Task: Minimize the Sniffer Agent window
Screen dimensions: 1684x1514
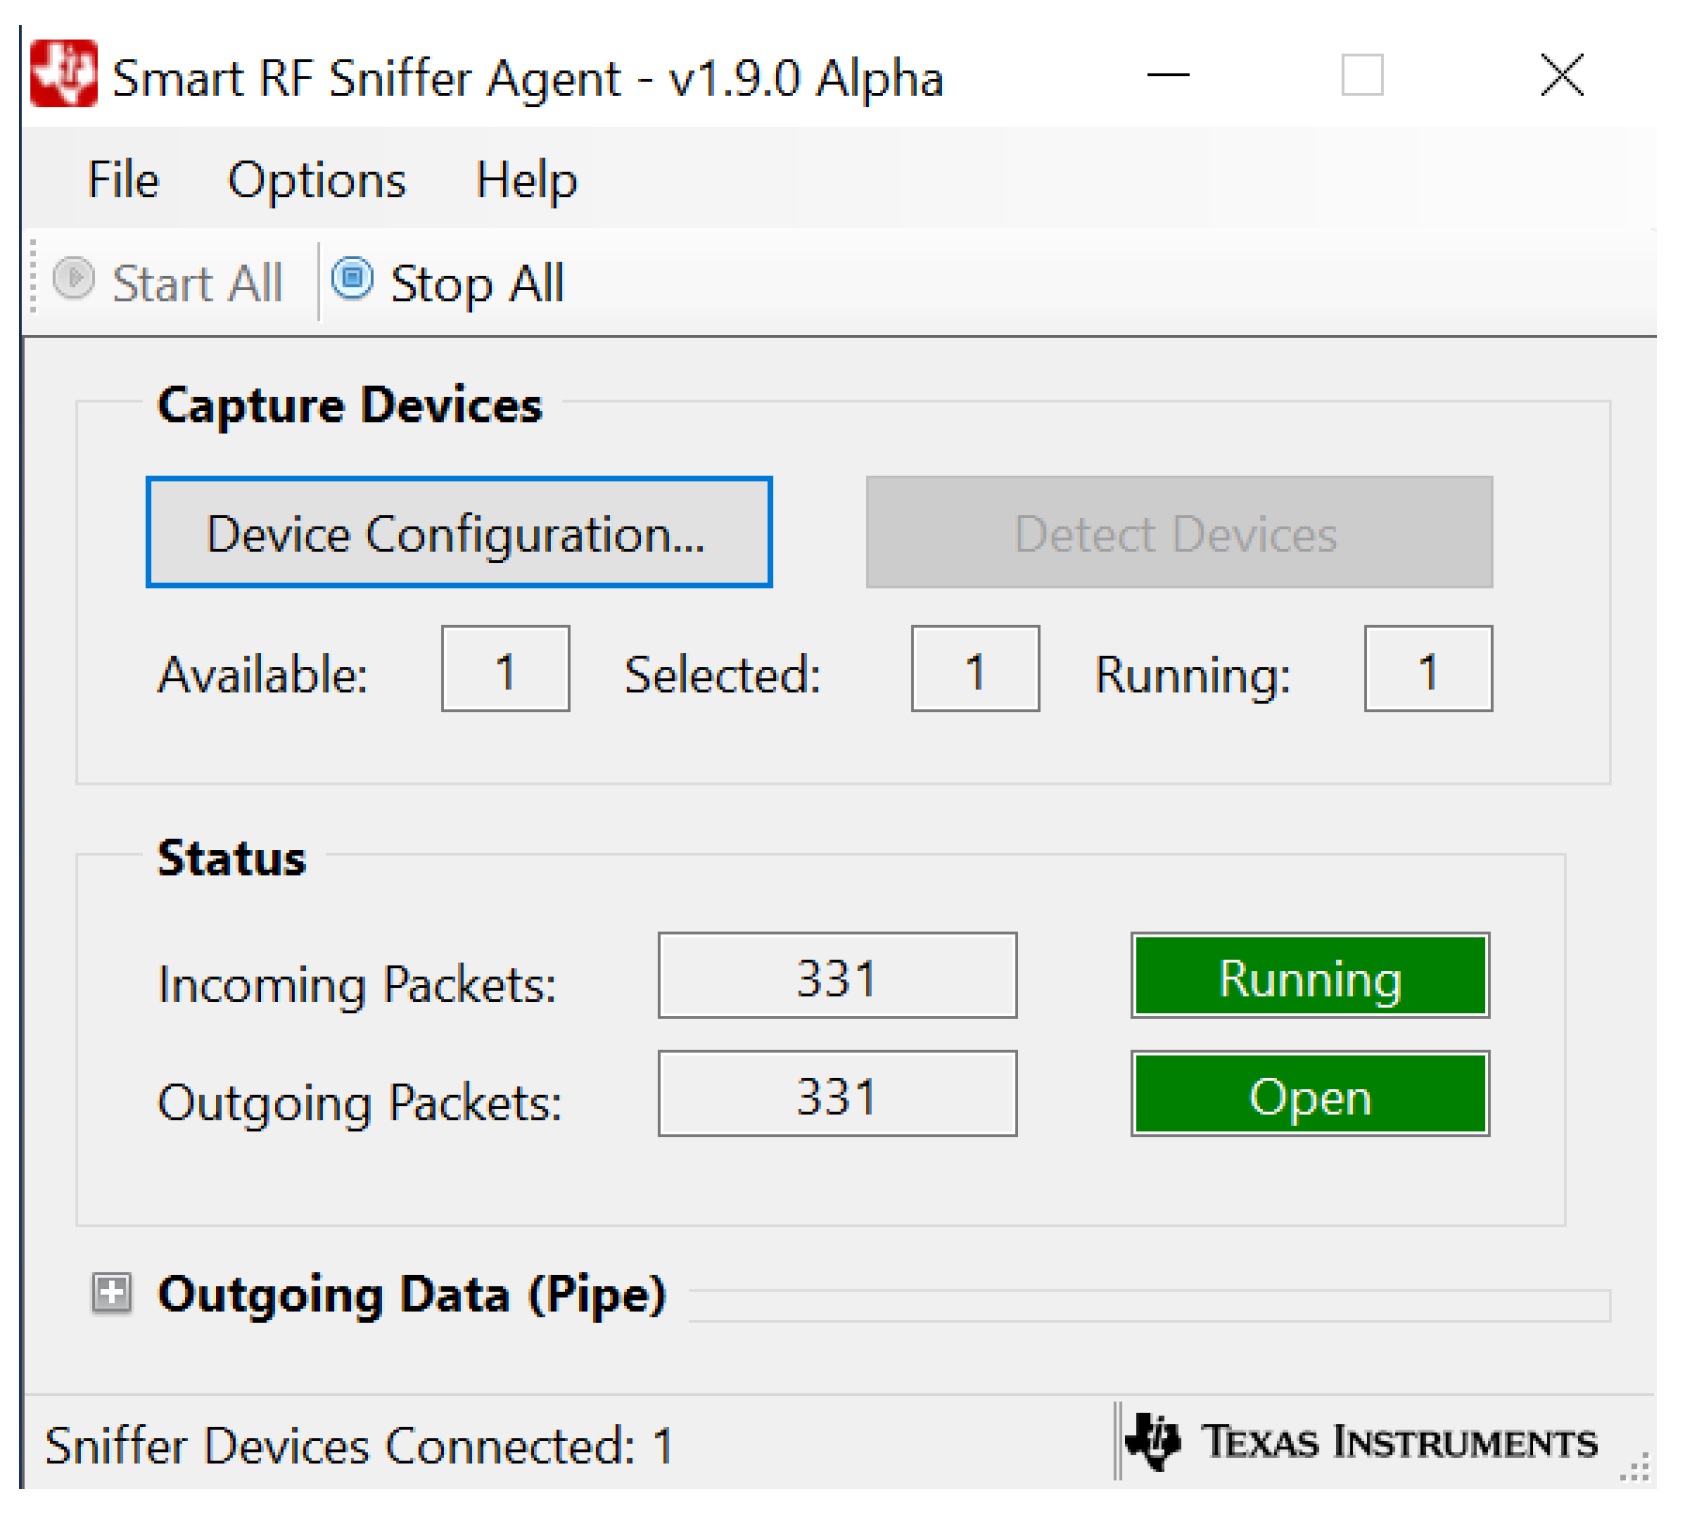Action: (1167, 75)
